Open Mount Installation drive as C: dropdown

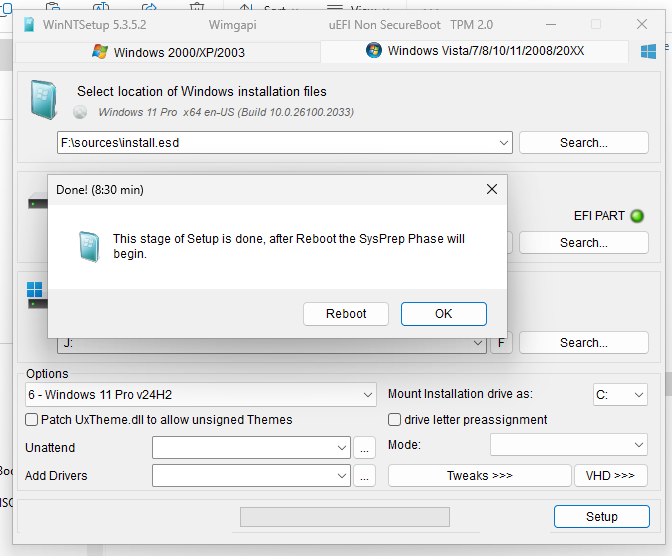(x=620, y=394)
